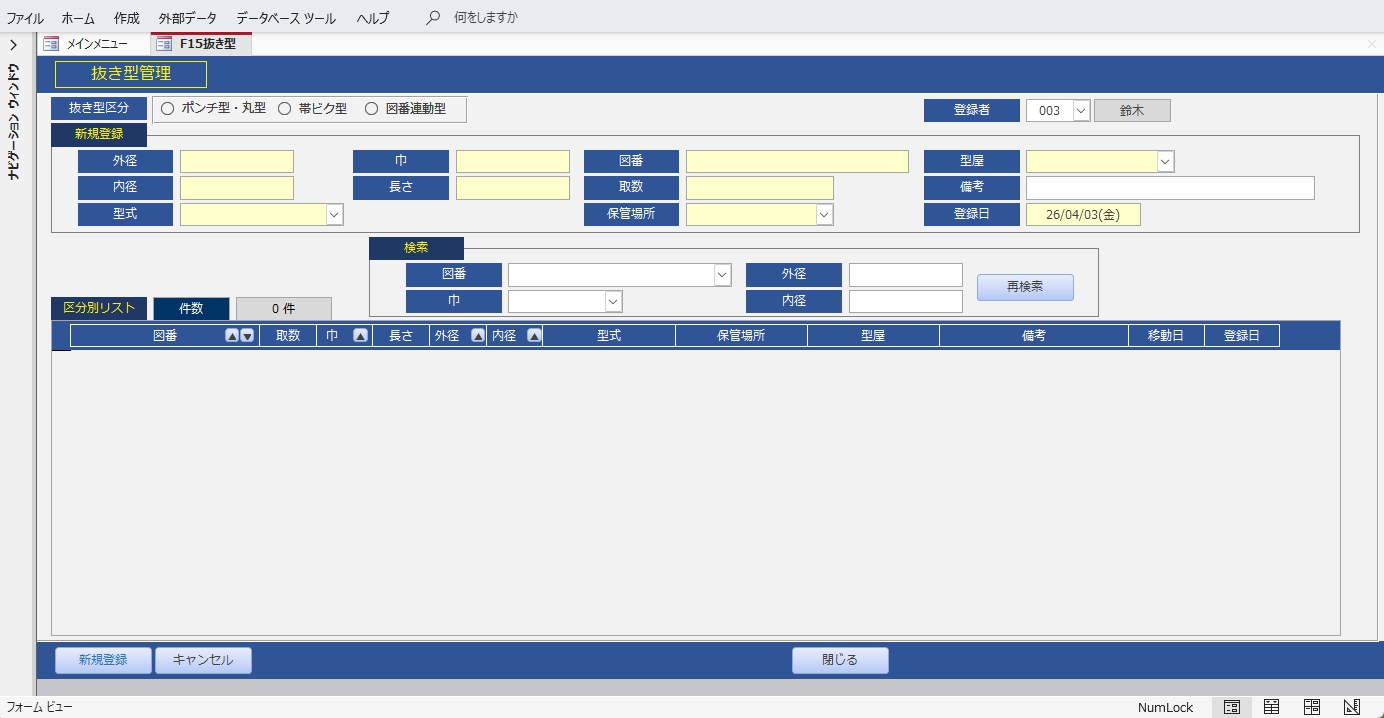
Task: Click the 備考 text input field
Action: point(1169,188)
